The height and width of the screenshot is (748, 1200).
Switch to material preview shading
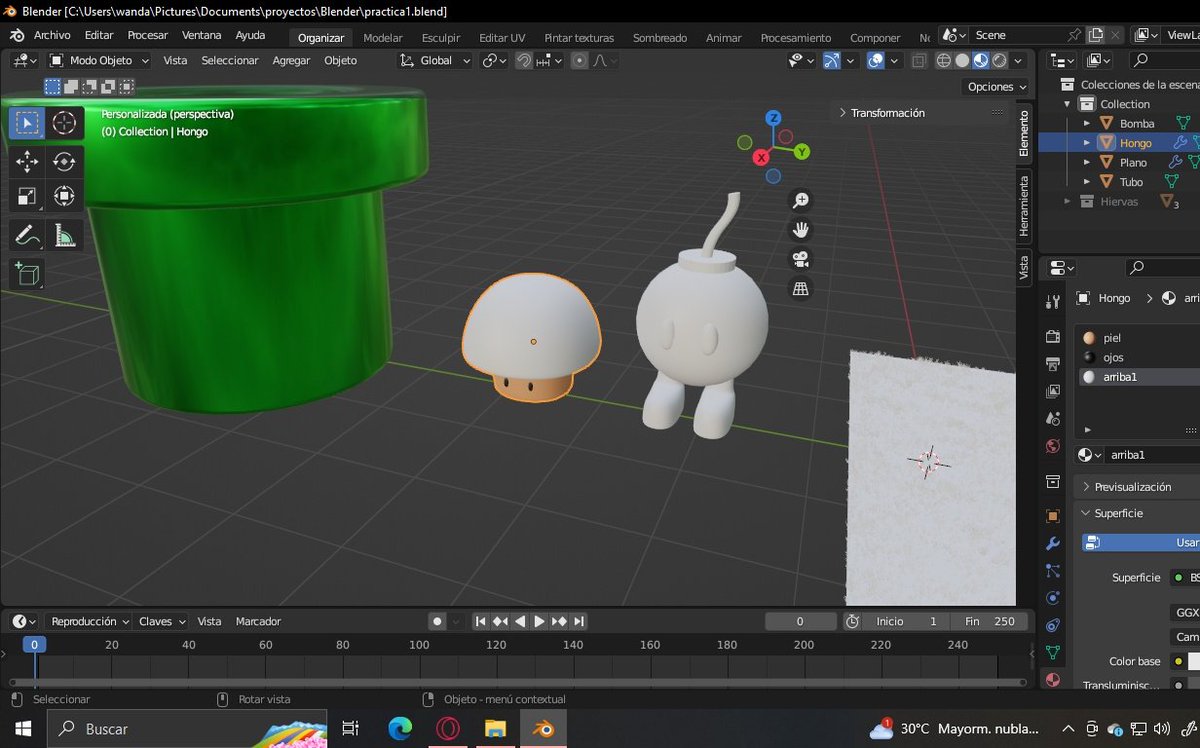pos(981,60)
